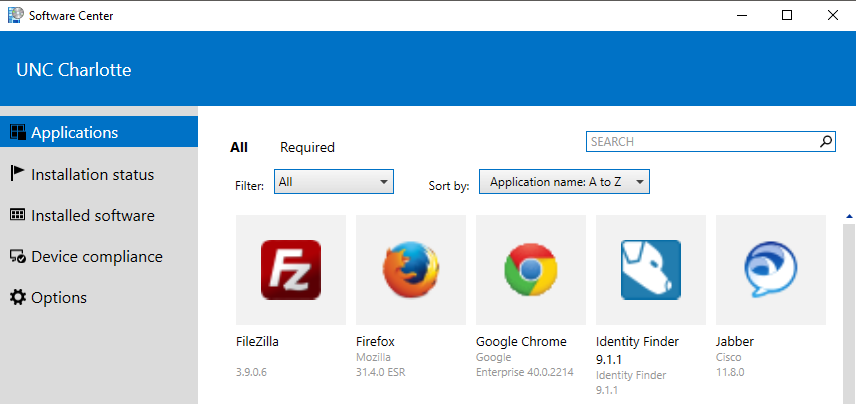Click the search magnifier icon
Screen dimensions: 856x404
[x=826, y=141]
